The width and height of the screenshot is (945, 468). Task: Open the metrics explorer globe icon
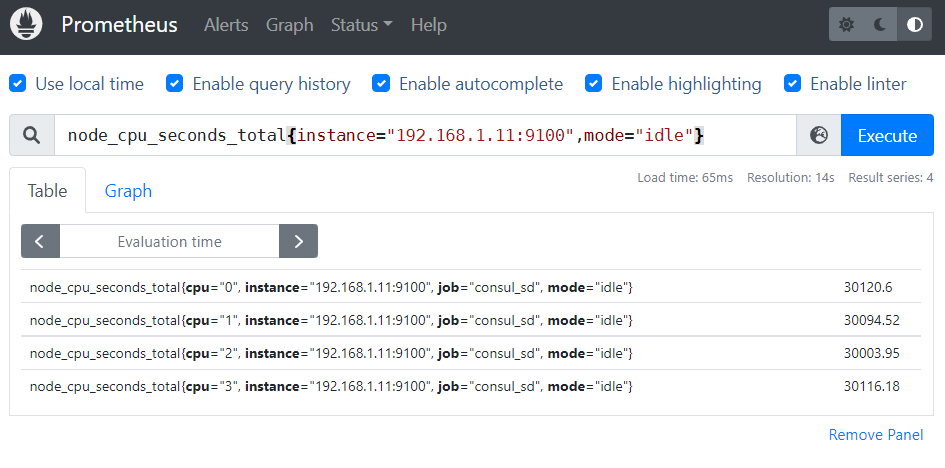point(818,136)
